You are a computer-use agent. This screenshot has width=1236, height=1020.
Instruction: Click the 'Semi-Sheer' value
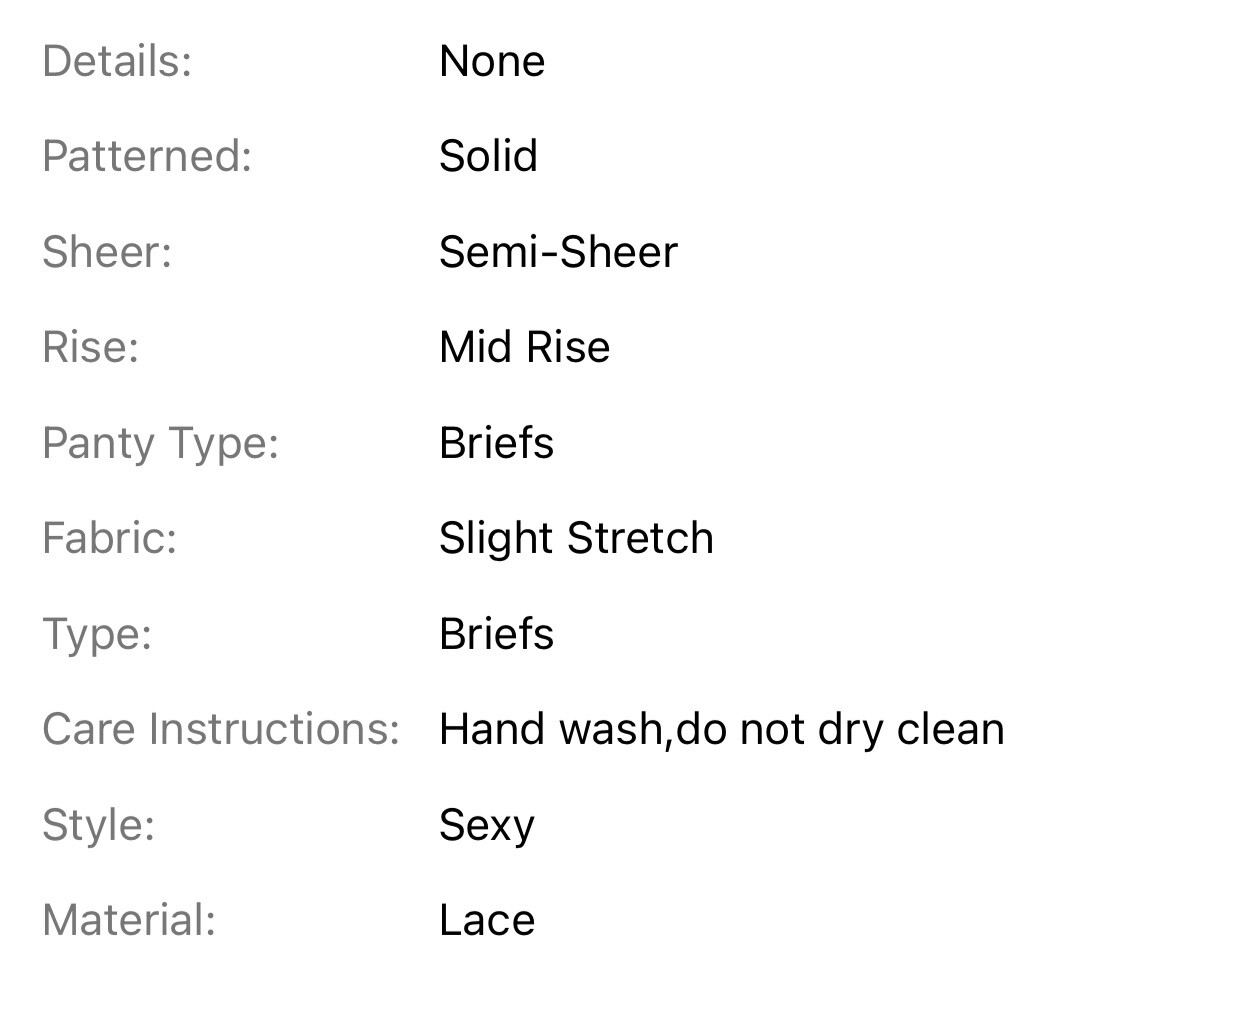pyautogui.click(x=558, y=252)
